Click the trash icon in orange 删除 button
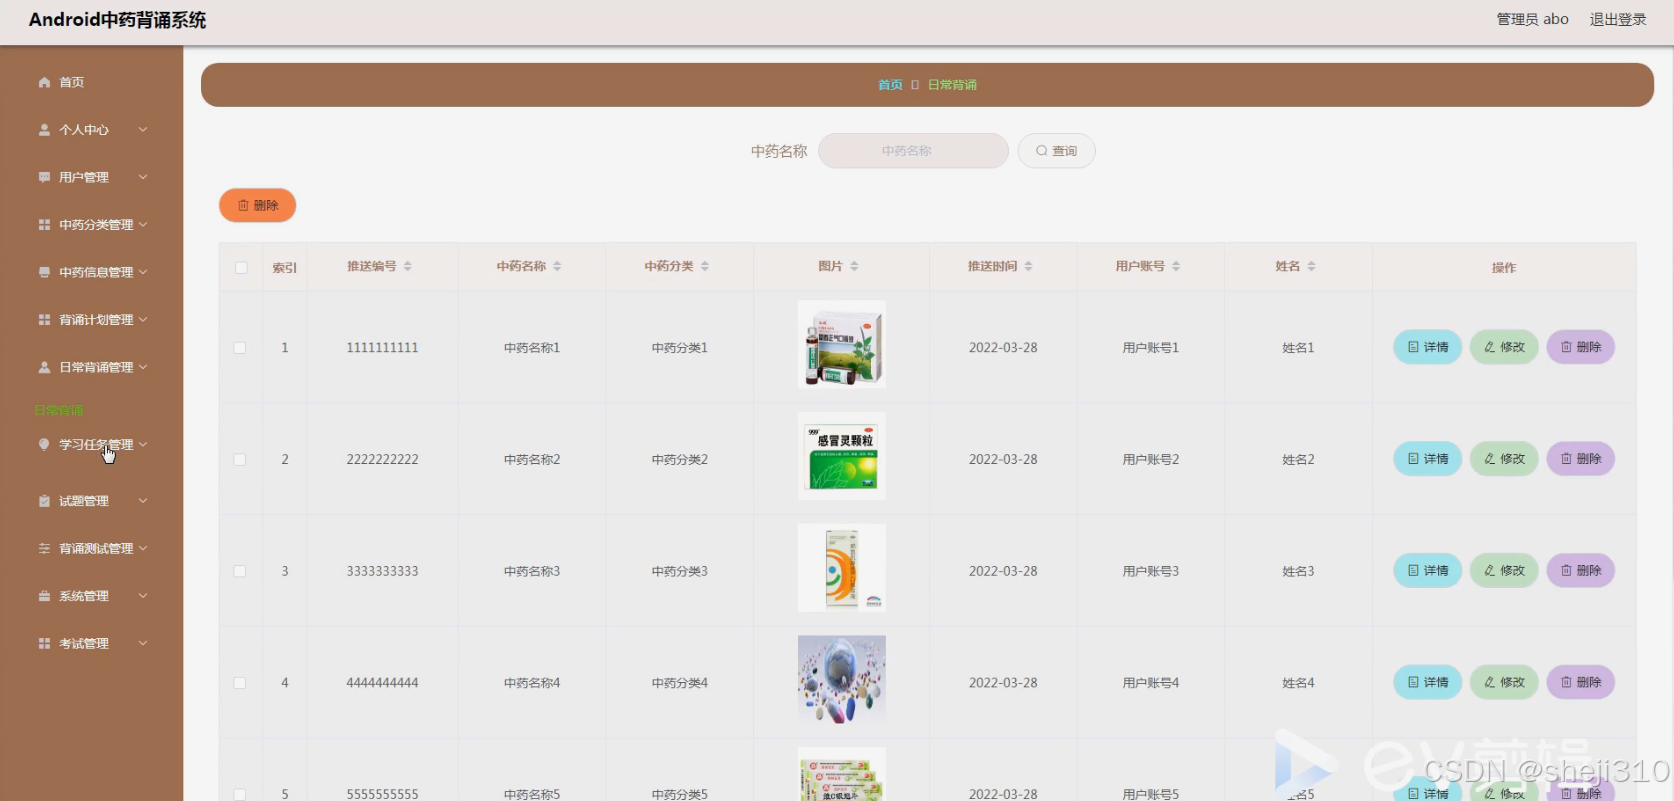 coord(243,205)
